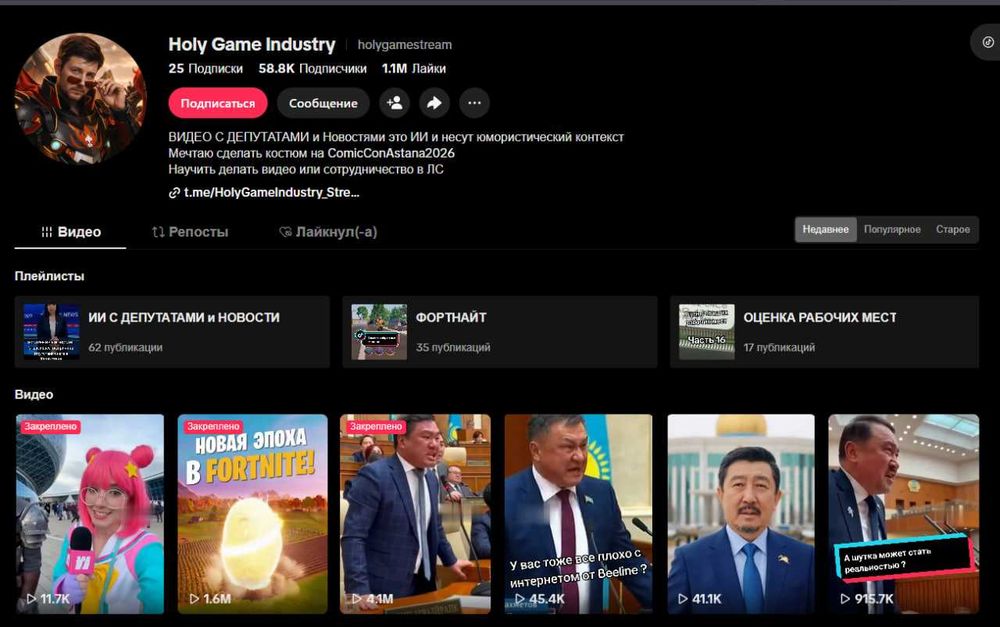Switch to the Лайкнул(-а) tab
The height and width of the screenshot is (627, 1000).
328,232
